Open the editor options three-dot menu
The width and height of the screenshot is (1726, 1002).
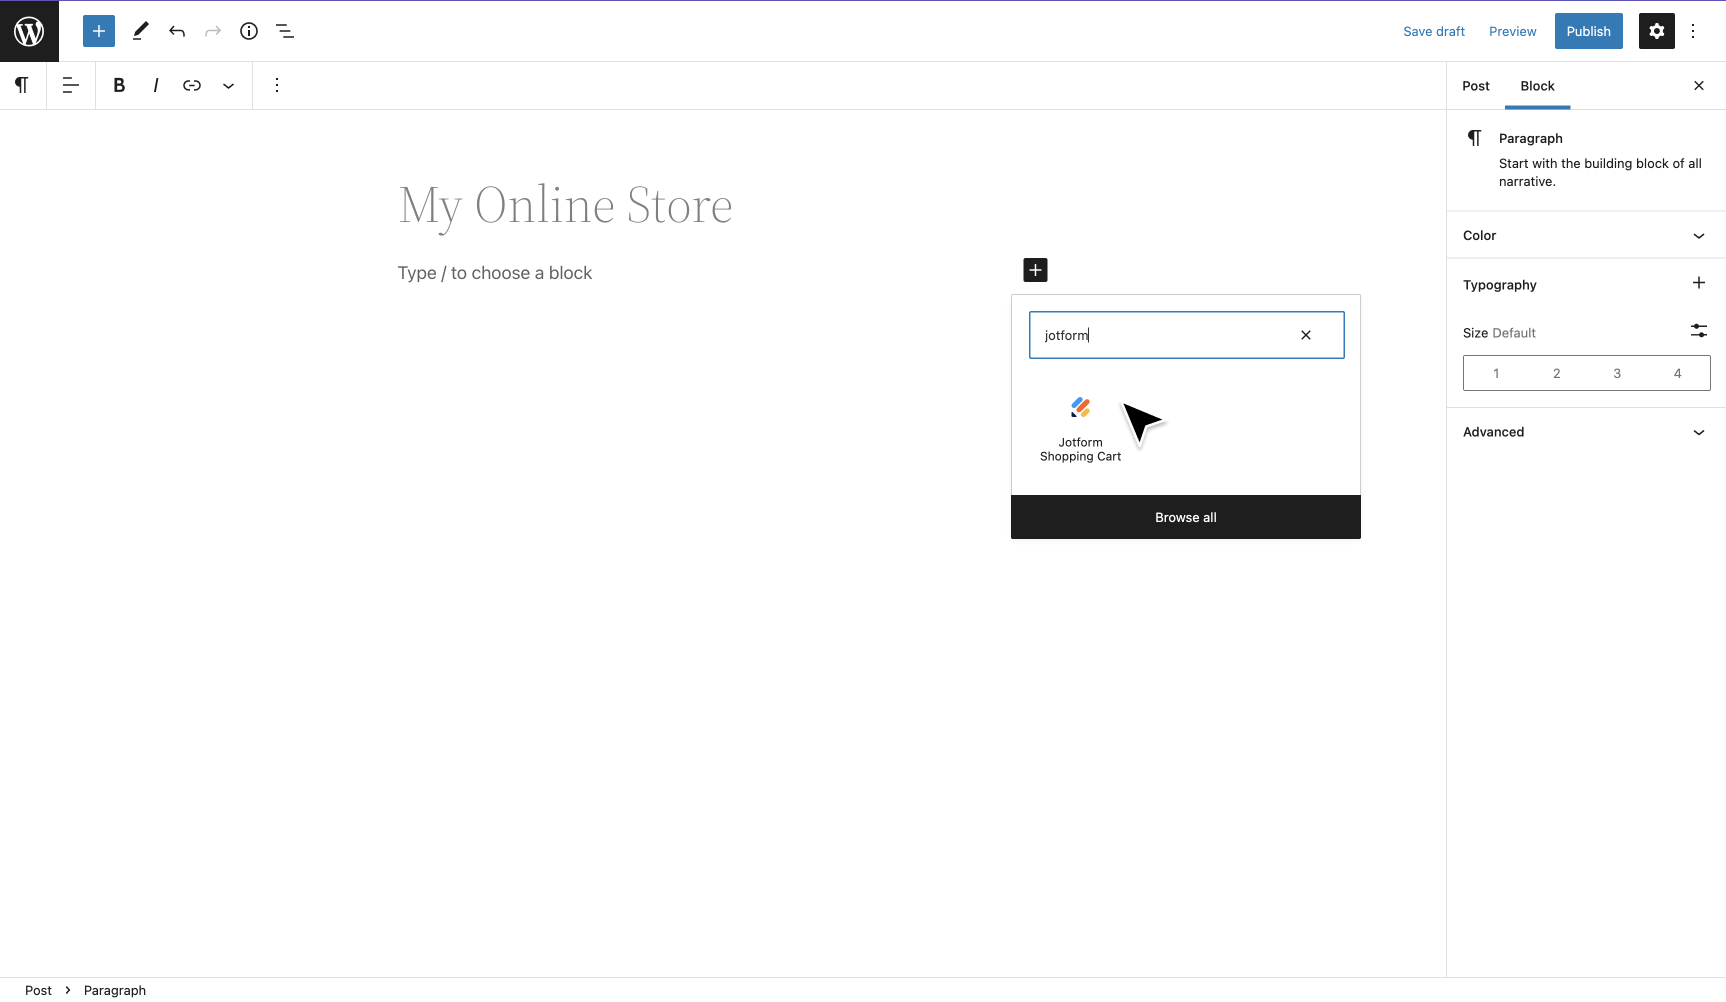click(x=1693, y=31)
